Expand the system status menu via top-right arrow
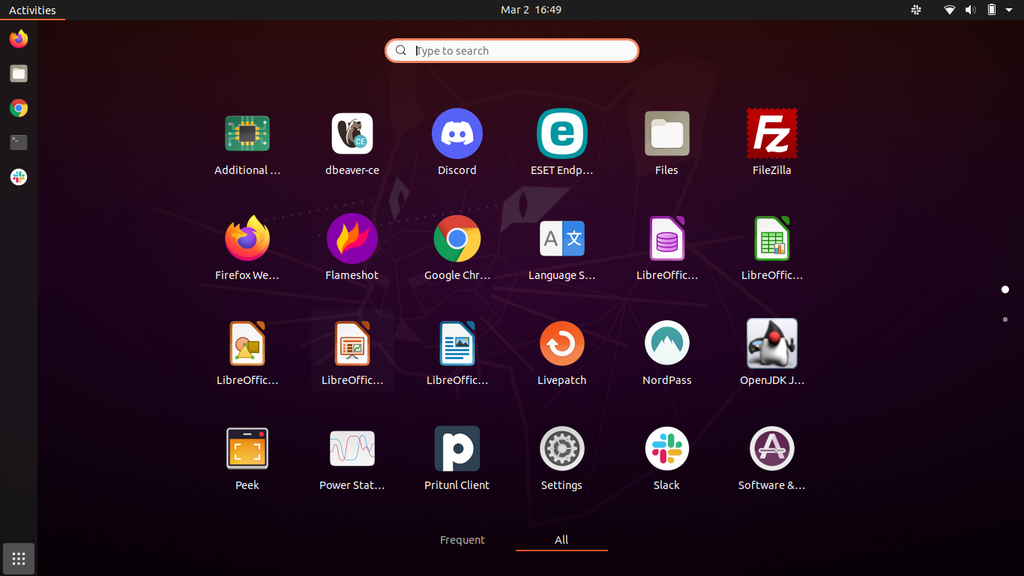Image resolution: width=1024 pixels, height=576 pixels. (x=1008, y=9)
